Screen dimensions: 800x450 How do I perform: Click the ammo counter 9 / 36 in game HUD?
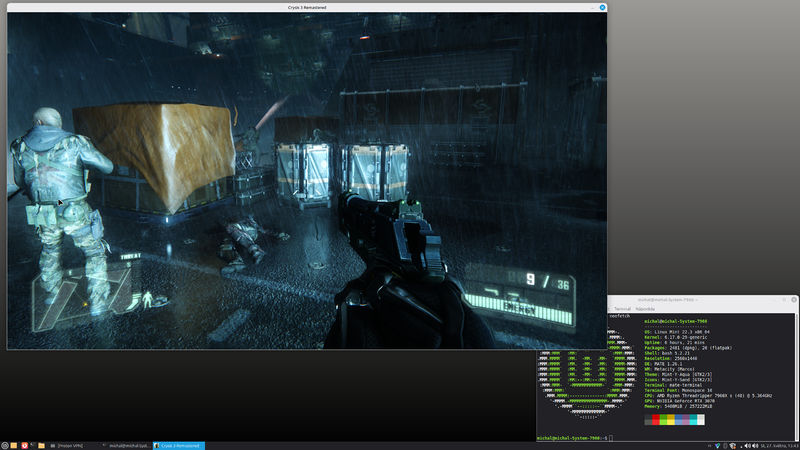tap(547, 281)
